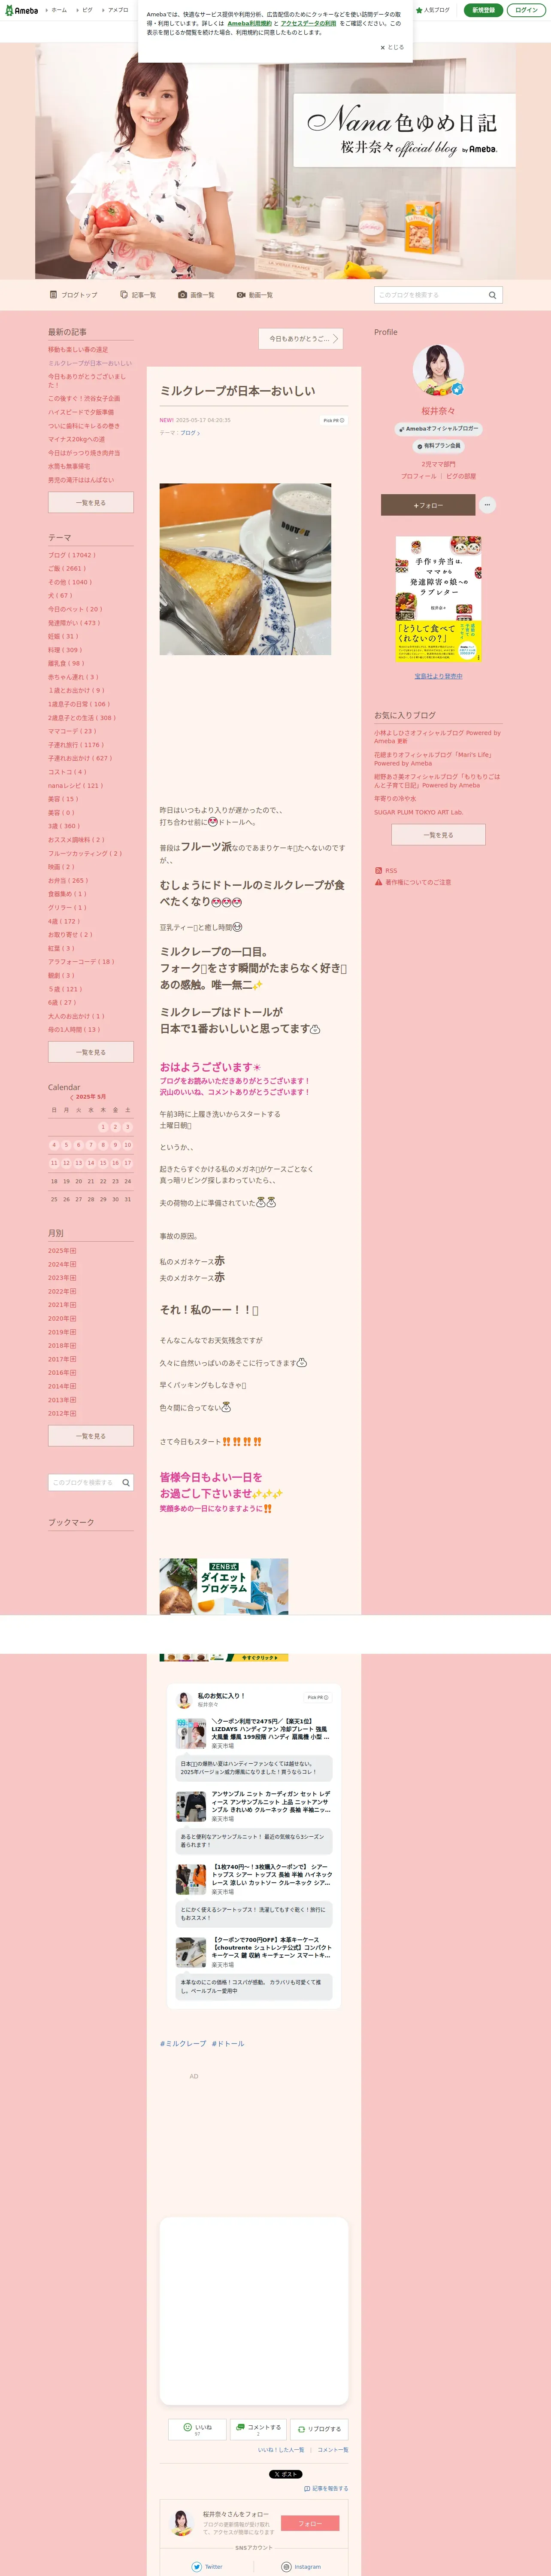Open the 宝島社より発売中 link
This screenshot has width=551, height=2576.
click(438, 676)
